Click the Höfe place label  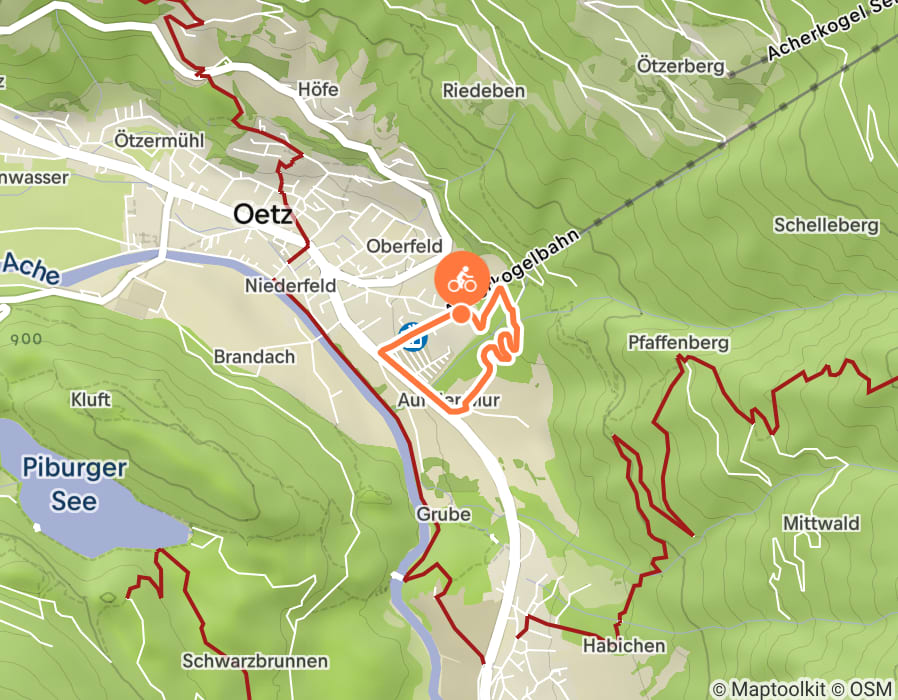(318, 89)
